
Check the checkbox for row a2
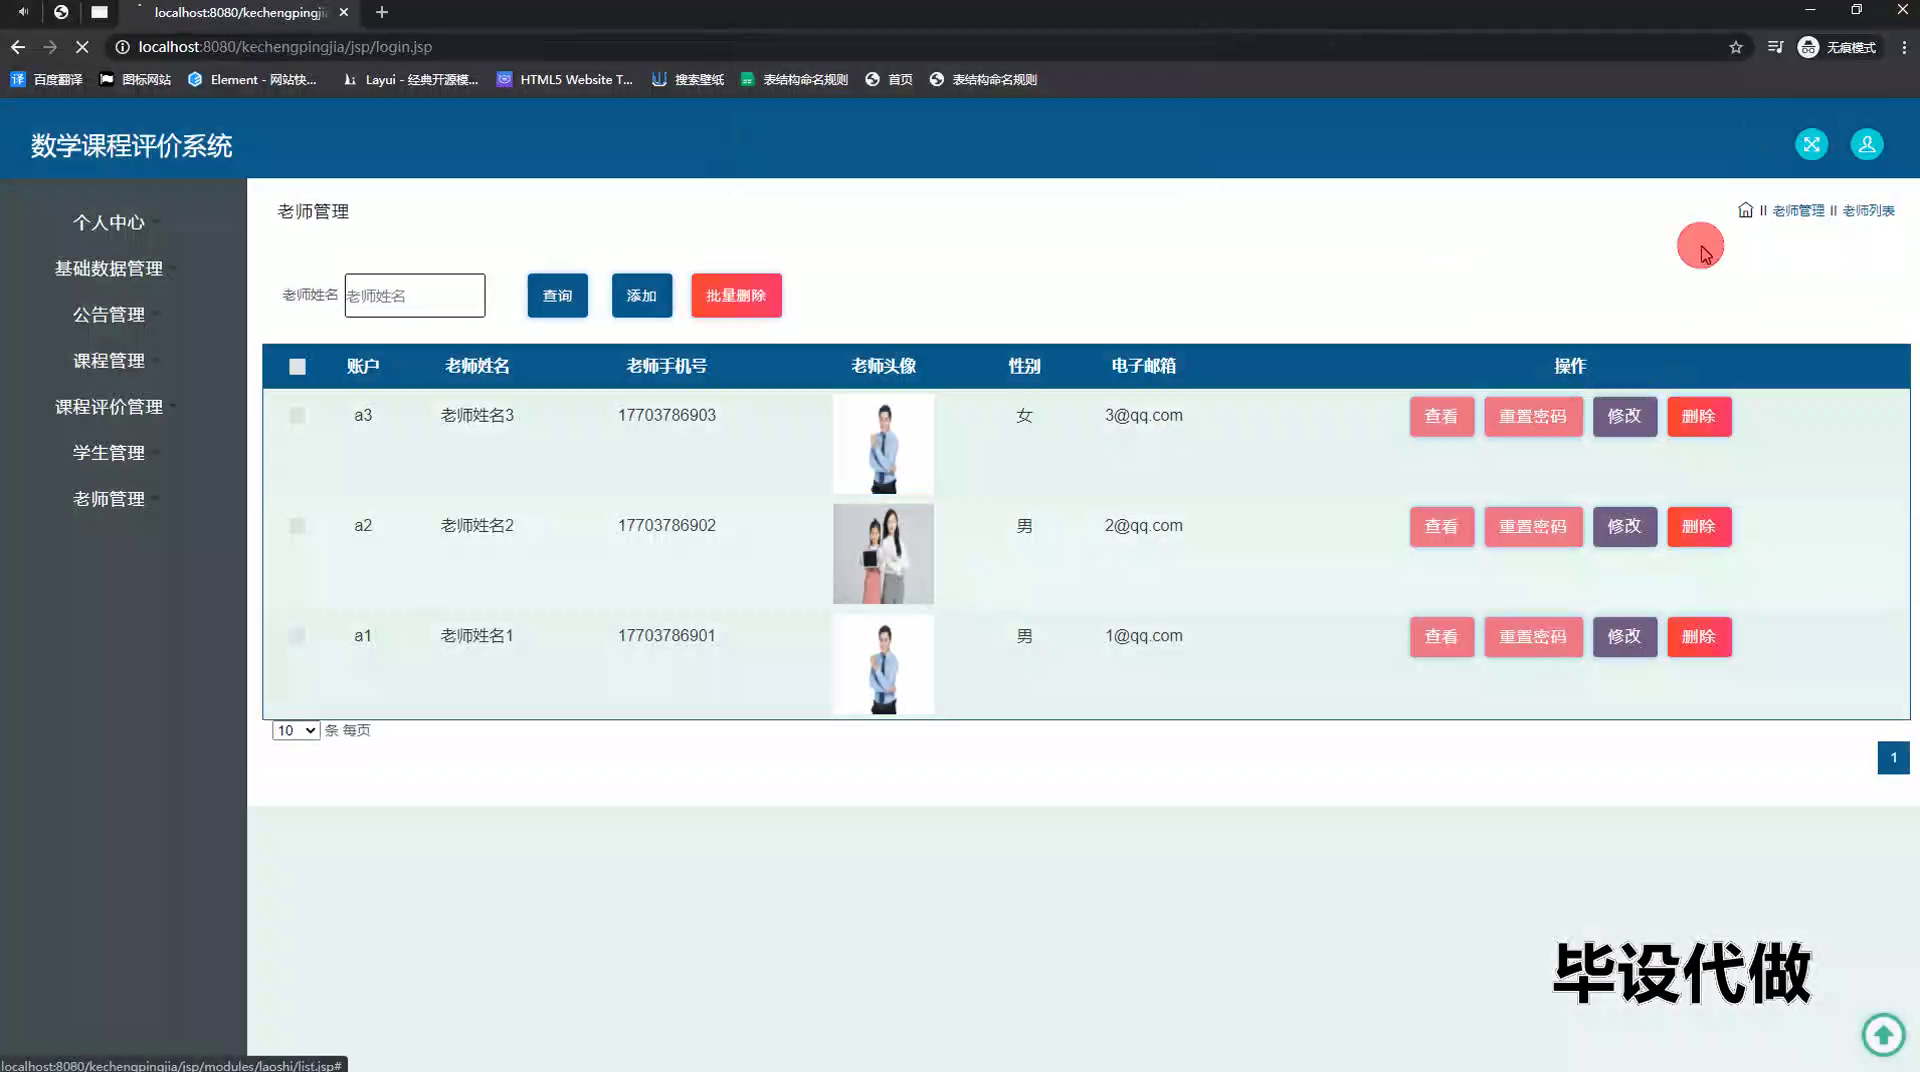[297, 525]
